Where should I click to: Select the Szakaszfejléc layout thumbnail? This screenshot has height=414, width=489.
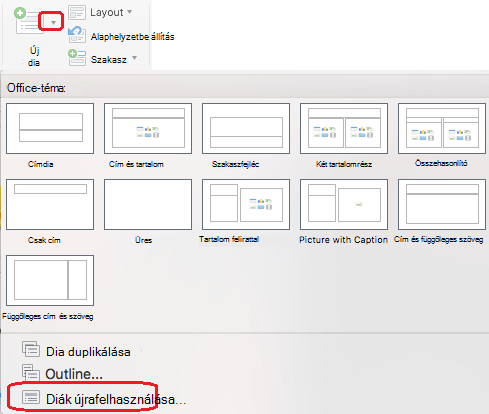246,128
